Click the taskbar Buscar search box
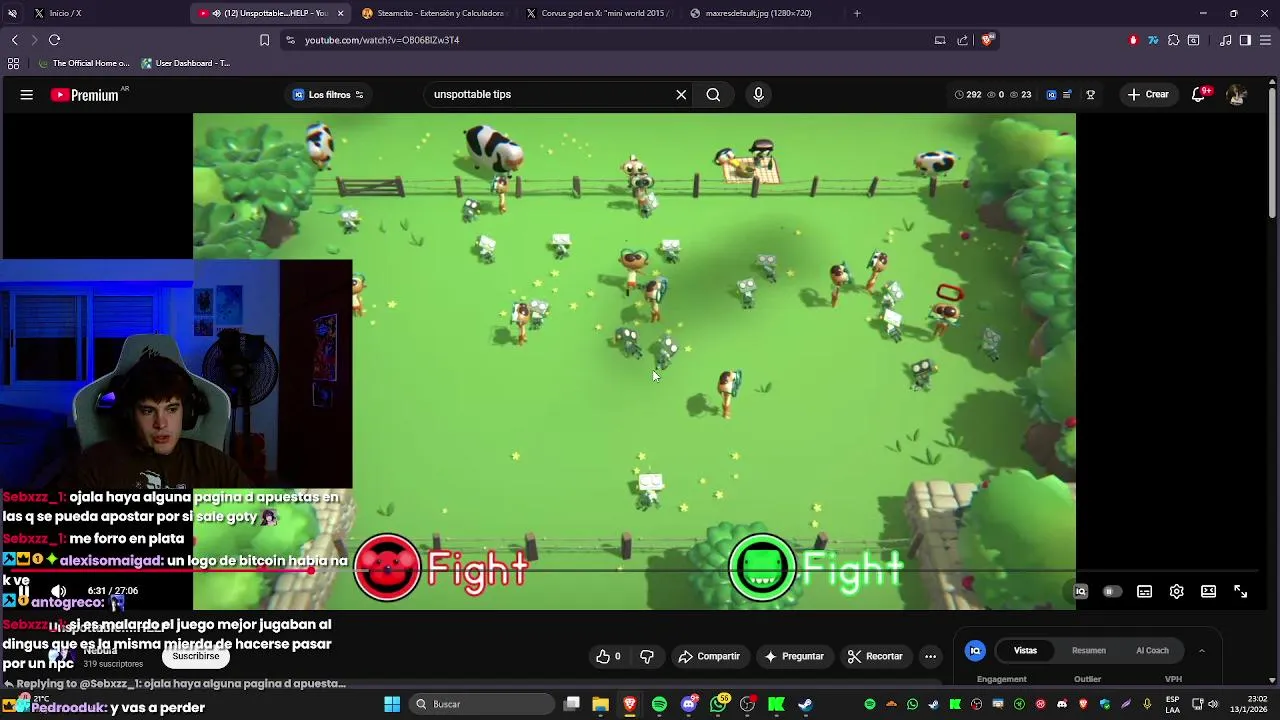Screen dimensions: 1280x720 tap(480, 704)
